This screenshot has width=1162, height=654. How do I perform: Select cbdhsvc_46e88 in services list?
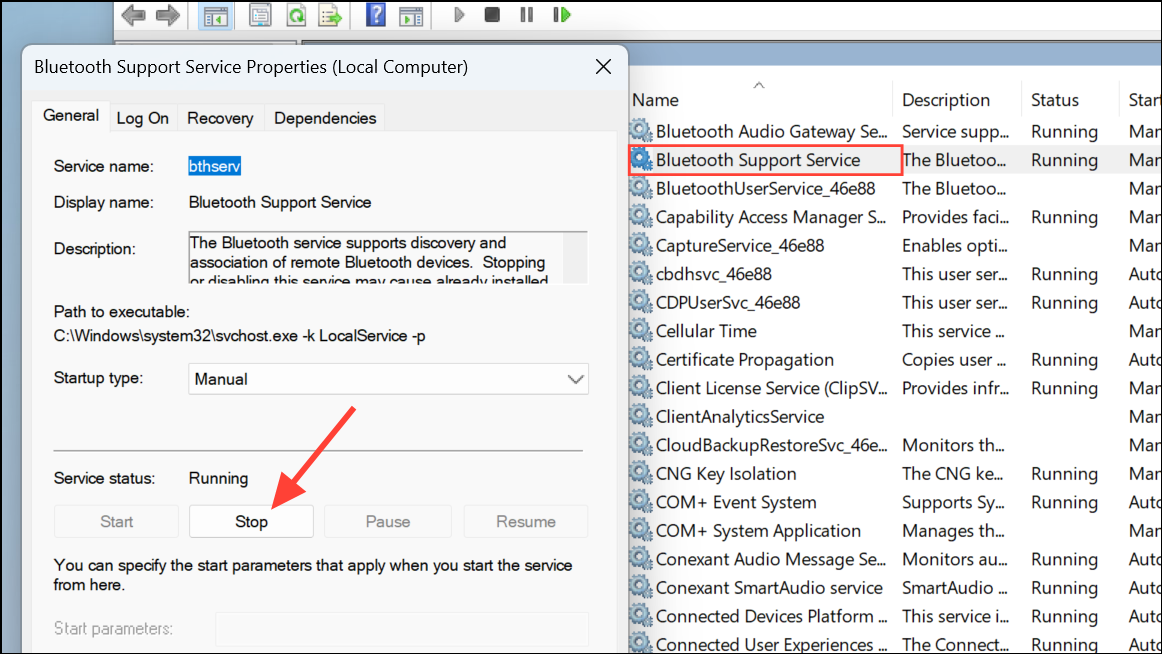click(x=714, y=274)
